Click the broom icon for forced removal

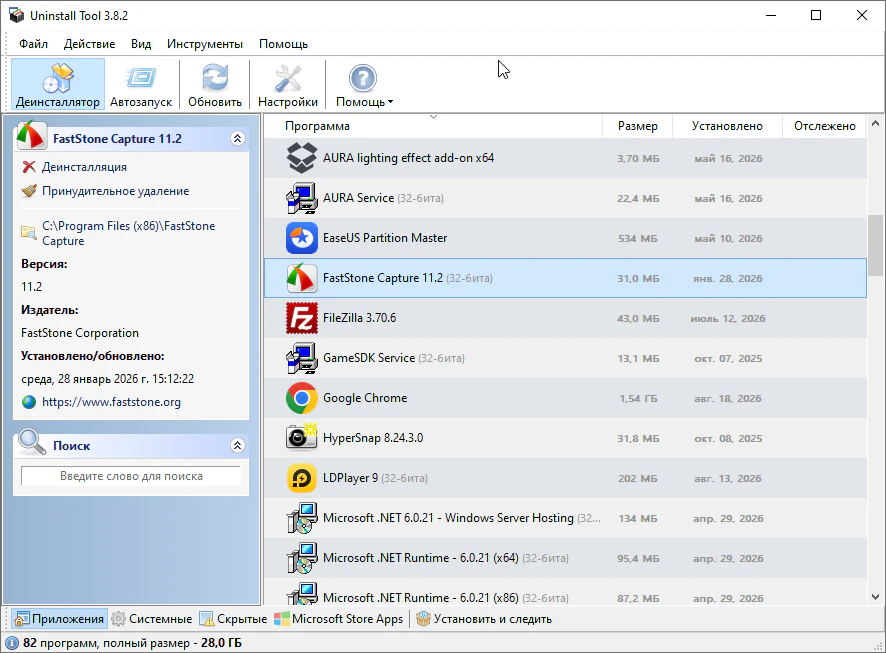(29, 191)
